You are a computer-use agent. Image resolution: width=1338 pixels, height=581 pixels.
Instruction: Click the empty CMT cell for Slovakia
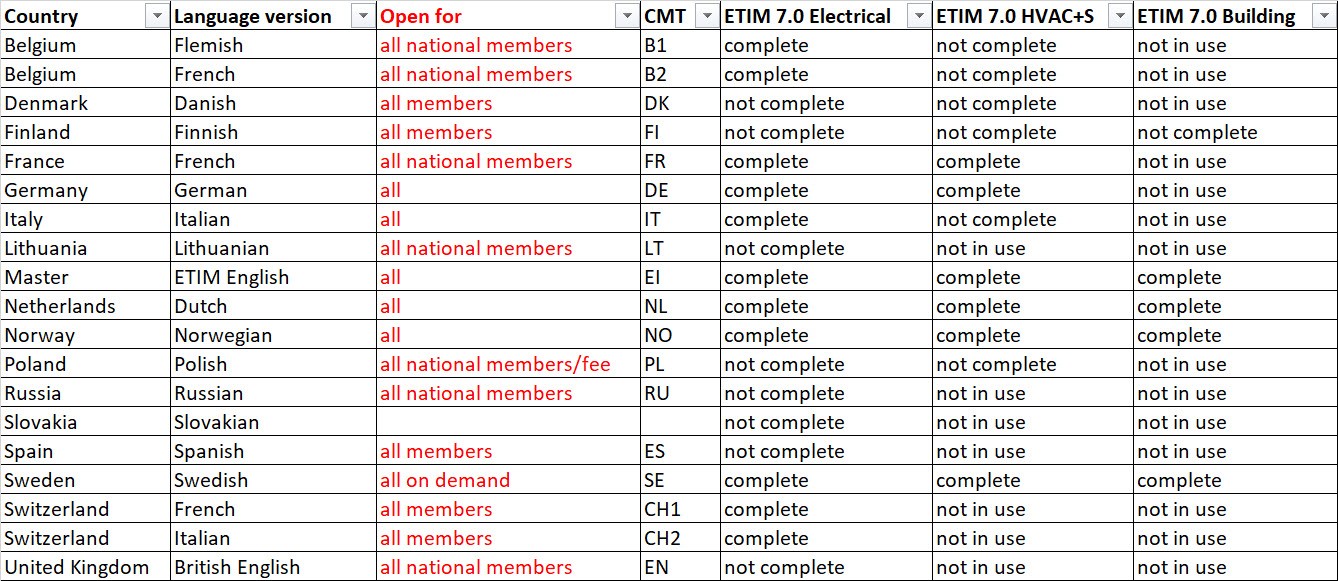point(680,422)
